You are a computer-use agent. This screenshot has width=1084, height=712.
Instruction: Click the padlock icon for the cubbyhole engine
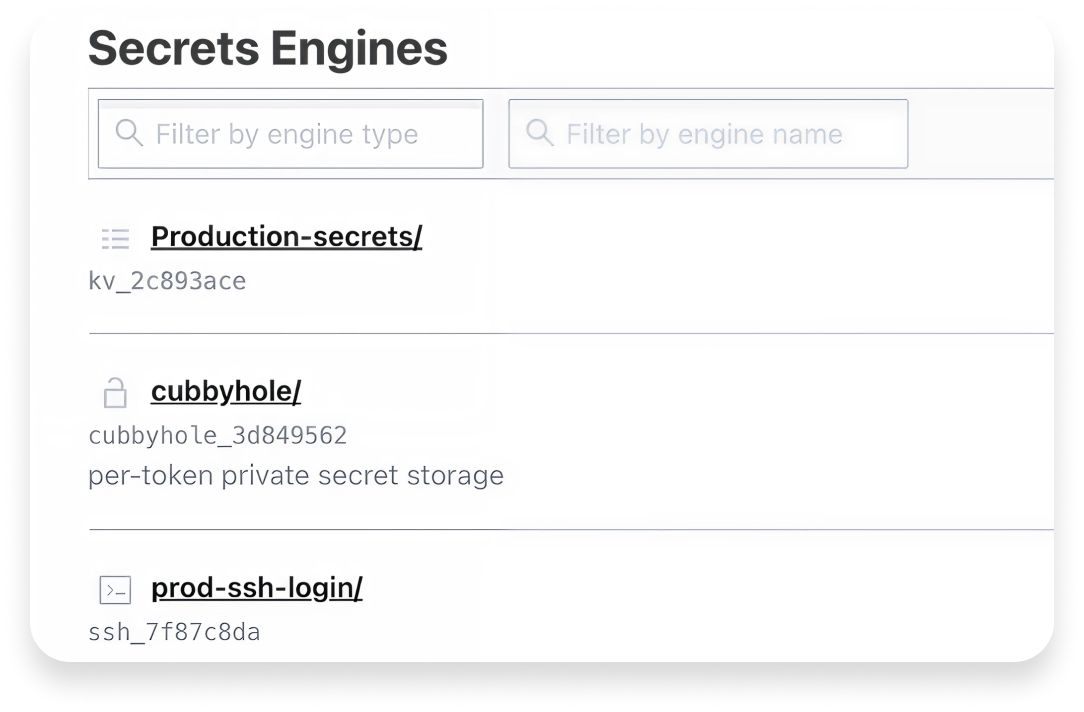pyautogui.click(x=115, y=392)
